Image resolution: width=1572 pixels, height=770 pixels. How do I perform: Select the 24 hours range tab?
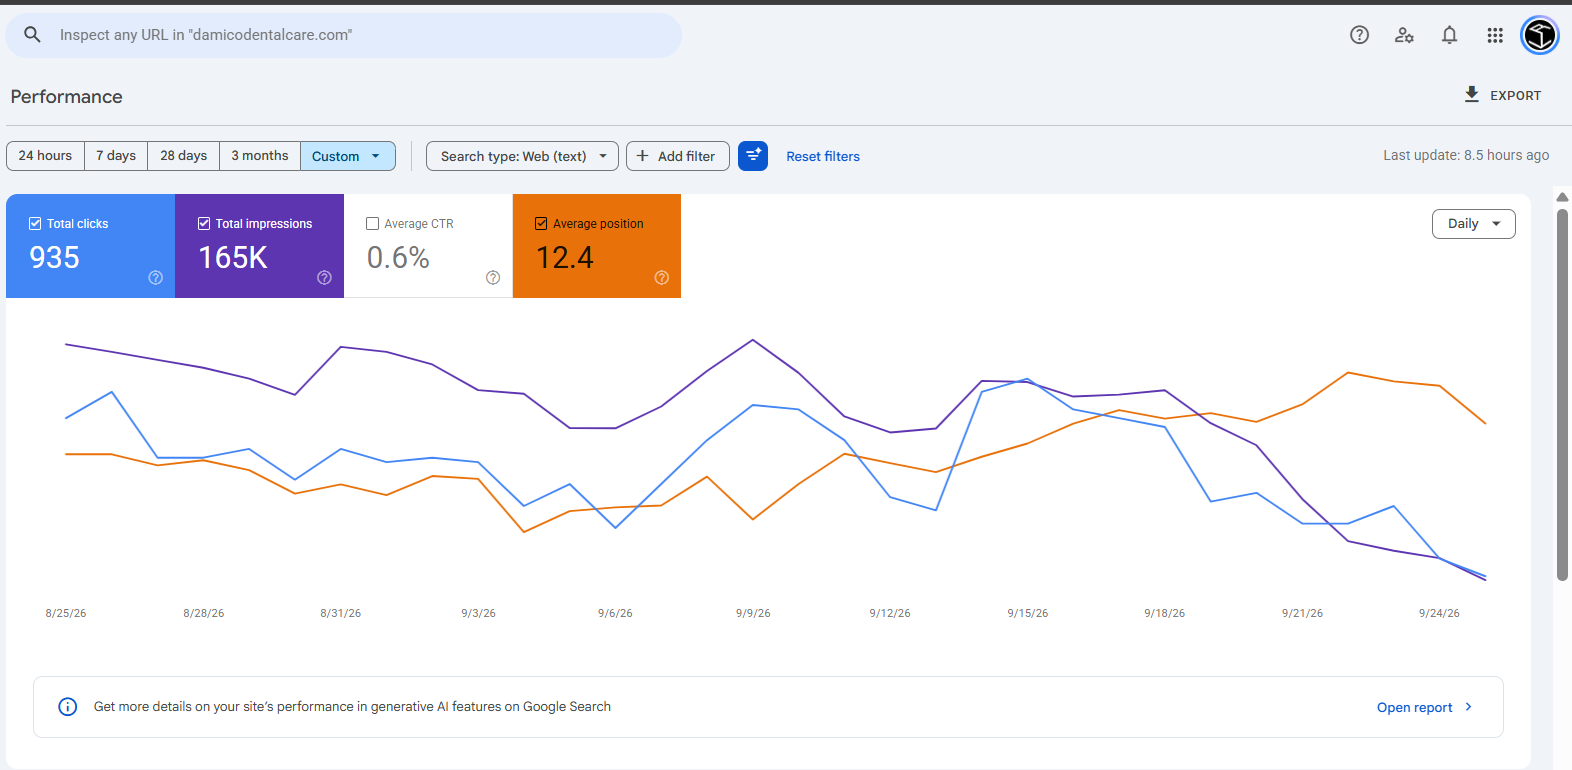point(45,156)
